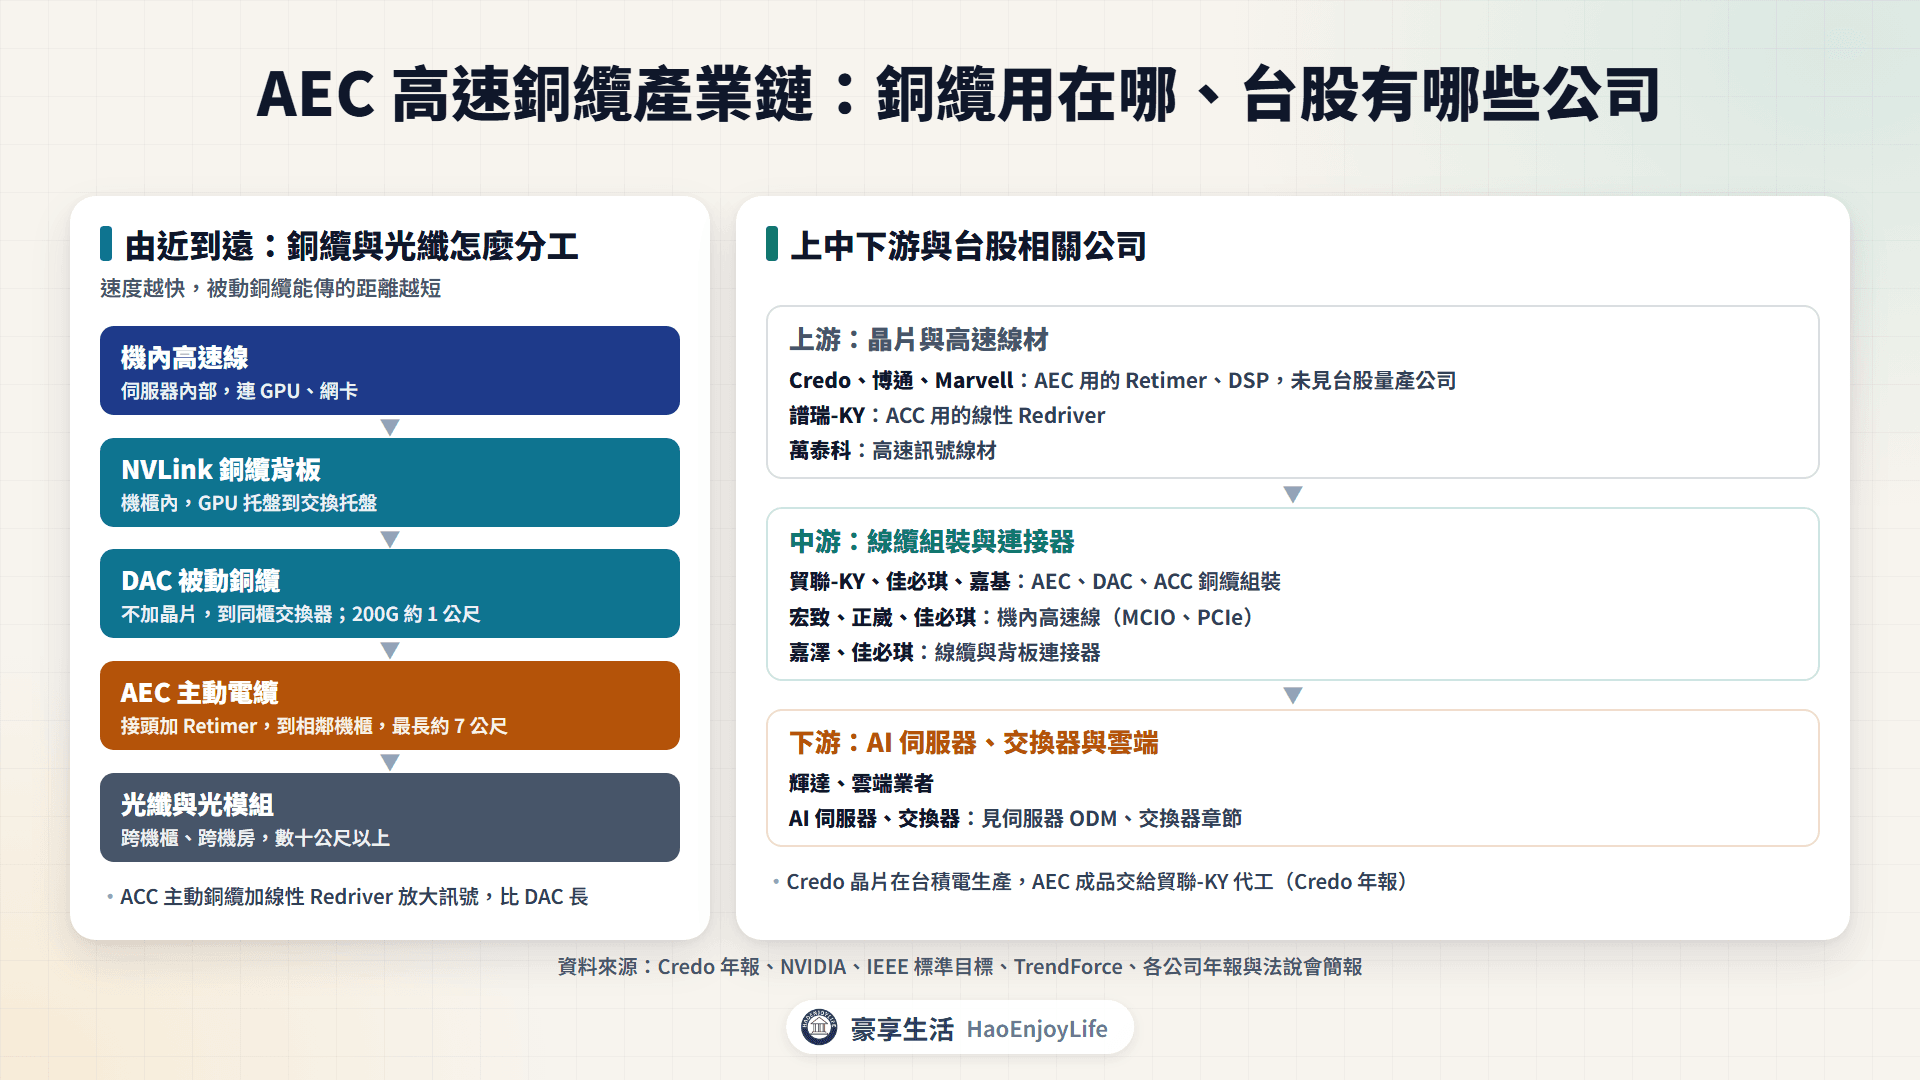This screenshot has width=1920, height=1080.
Task: Click heading 由近到遠：銅纜與光纖怎麼分工
Action: coord(351,246)
